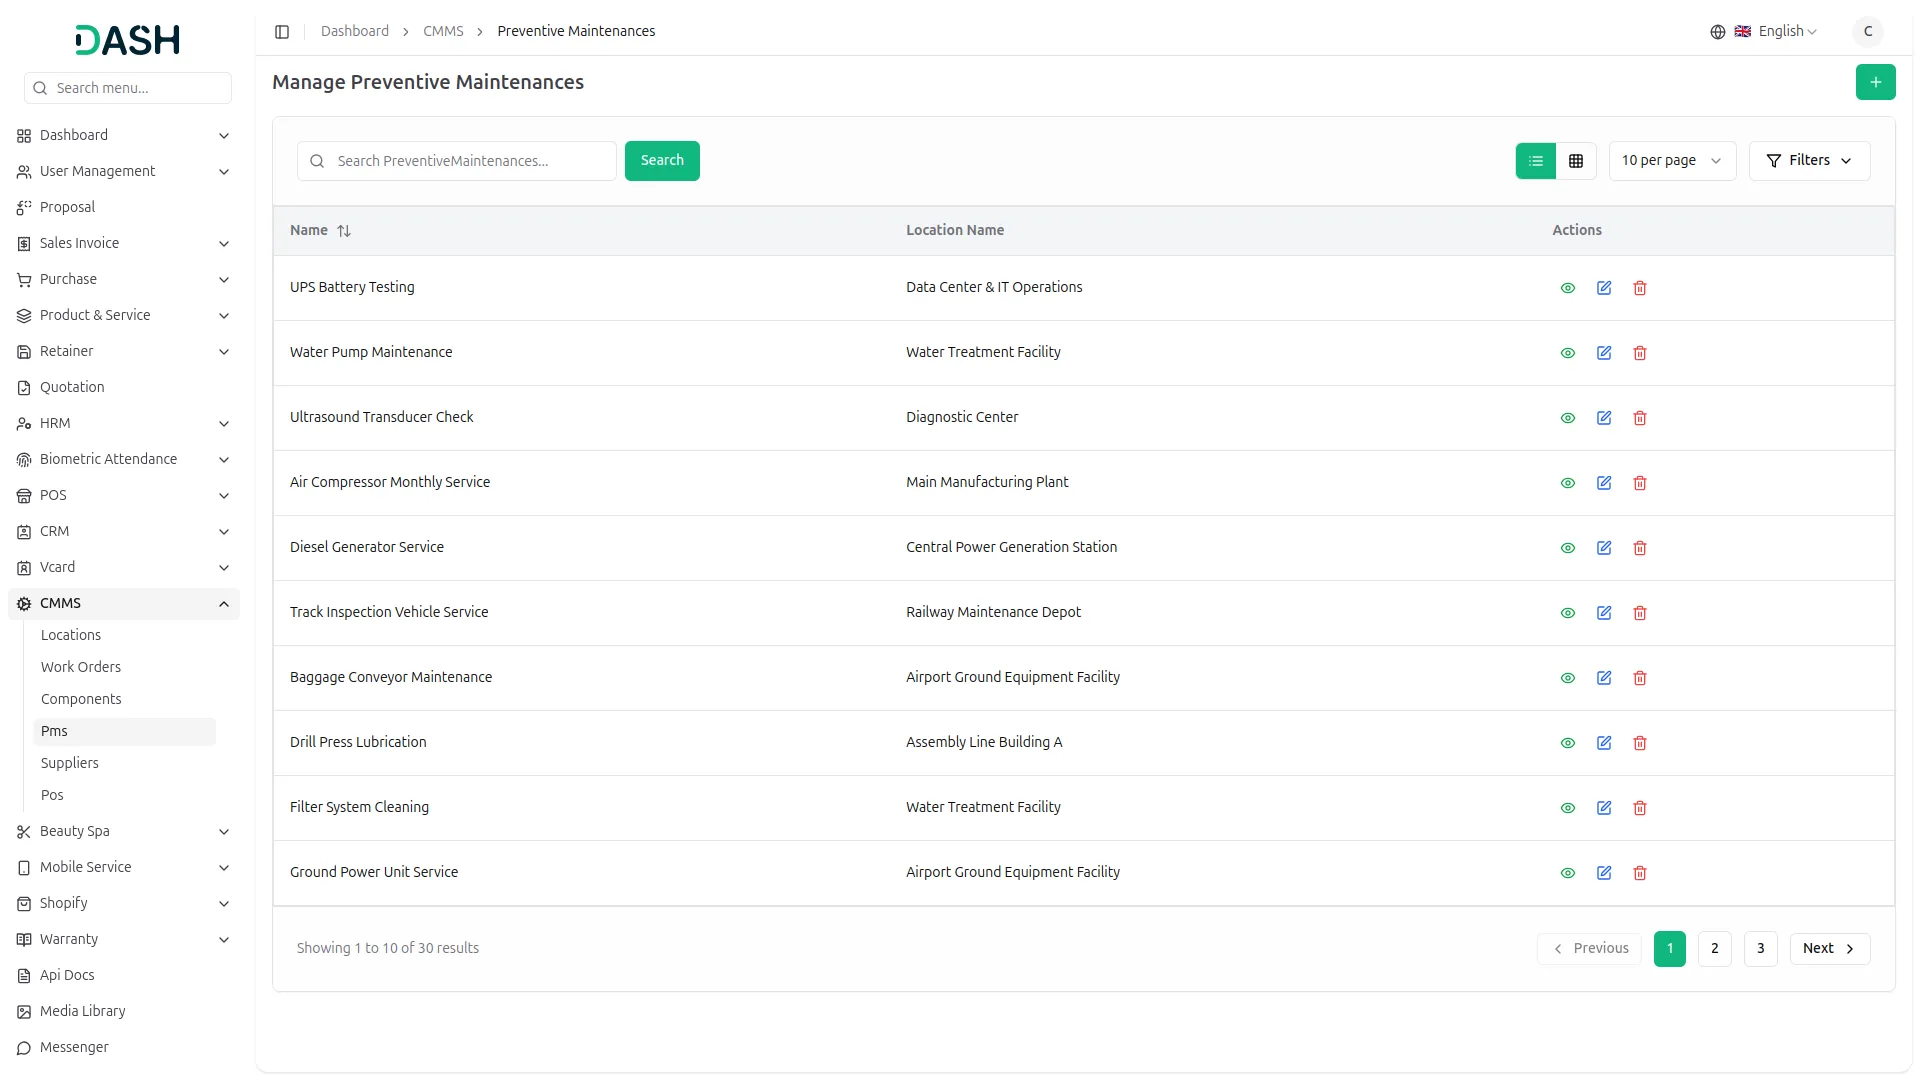Edit the Baggage Conveyor Maintenance row
This screenshot has height=1080, width=1920.
1603,678
